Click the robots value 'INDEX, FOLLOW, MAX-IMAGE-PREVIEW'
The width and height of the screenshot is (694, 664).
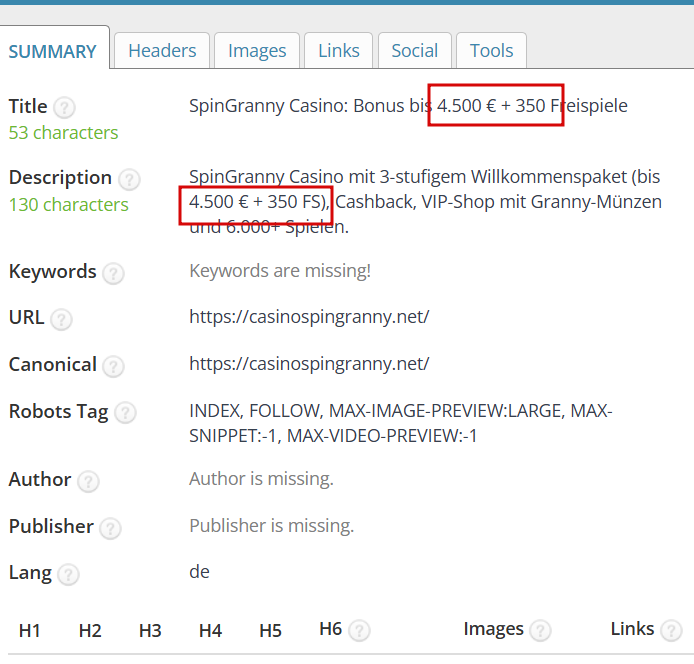(x=401, y=423)
